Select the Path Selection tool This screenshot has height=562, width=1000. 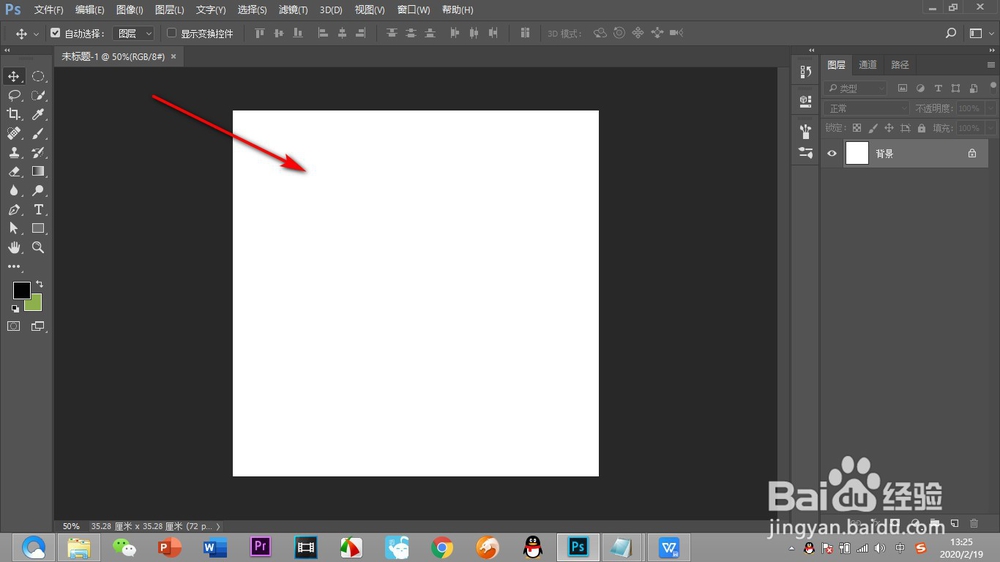coord(13,228)
